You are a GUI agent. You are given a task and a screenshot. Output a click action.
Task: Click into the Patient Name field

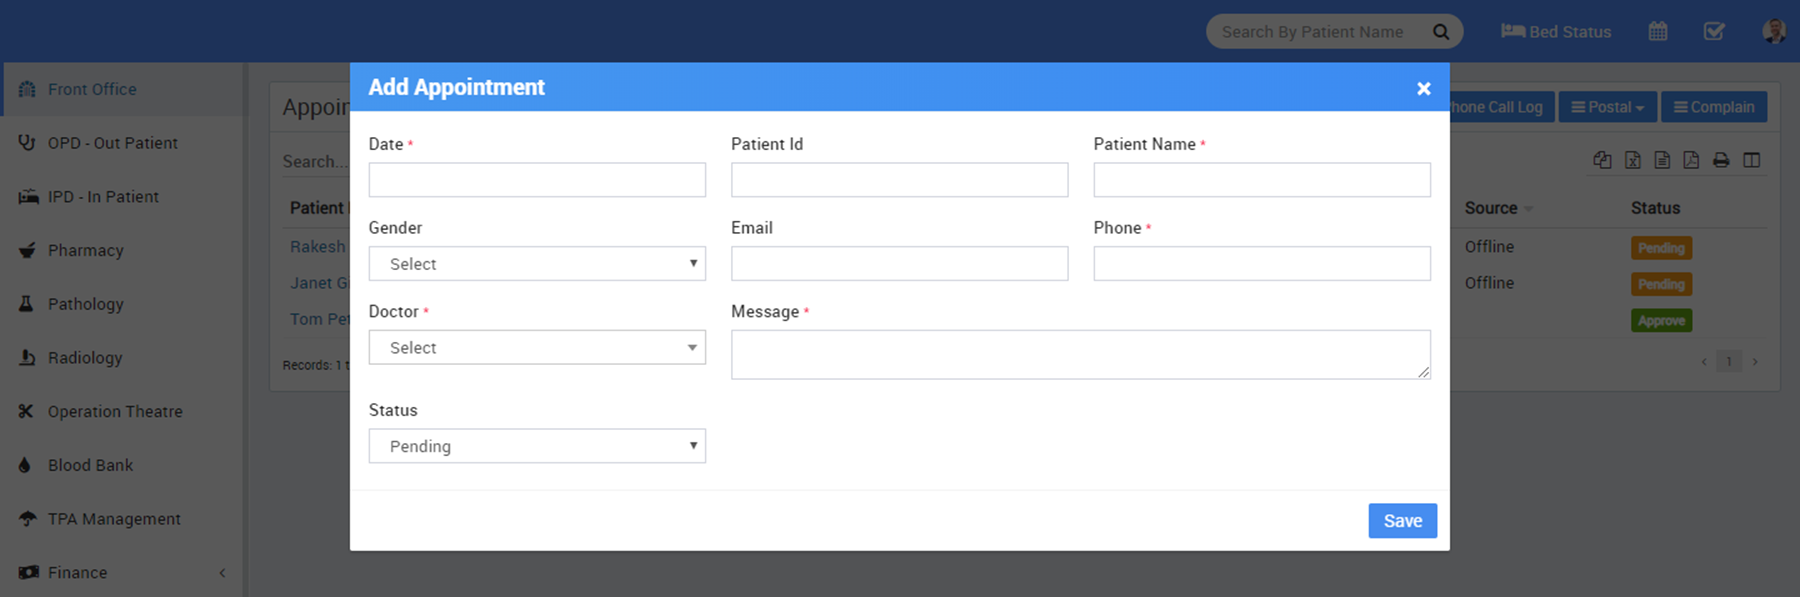tap(1261, 180)
